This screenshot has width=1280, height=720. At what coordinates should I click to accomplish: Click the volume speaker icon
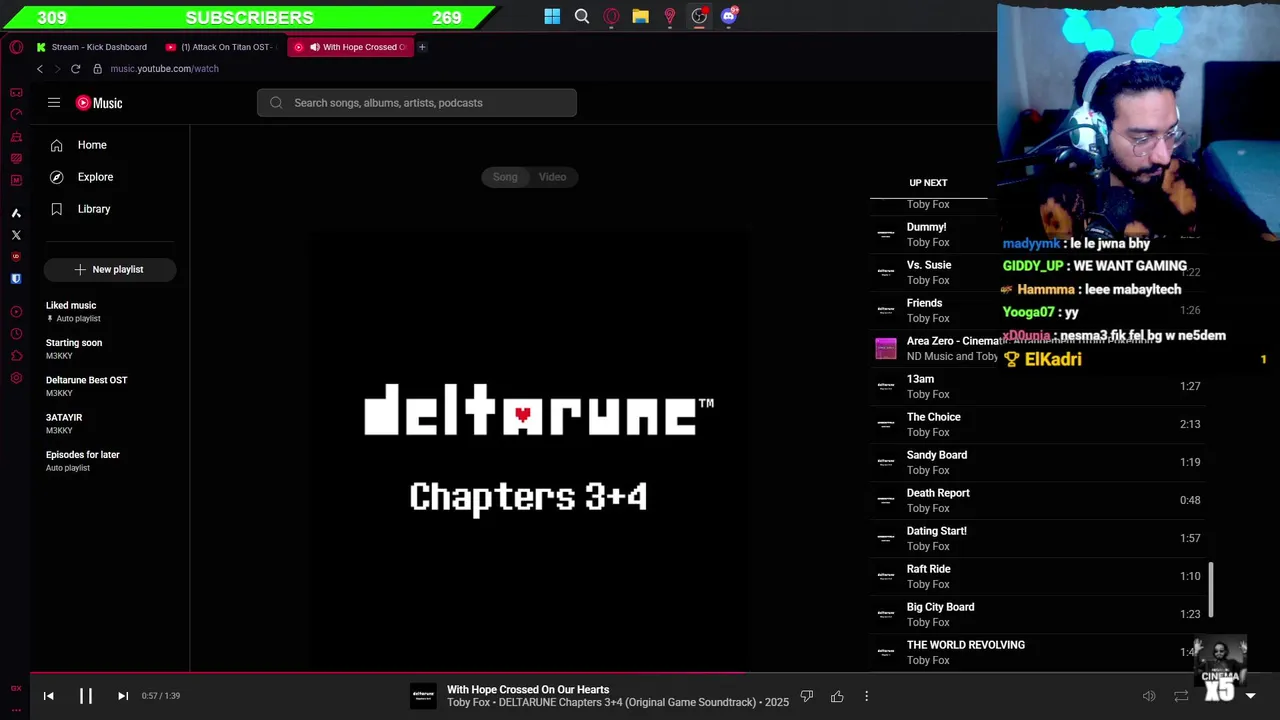tap(1149, 696)
